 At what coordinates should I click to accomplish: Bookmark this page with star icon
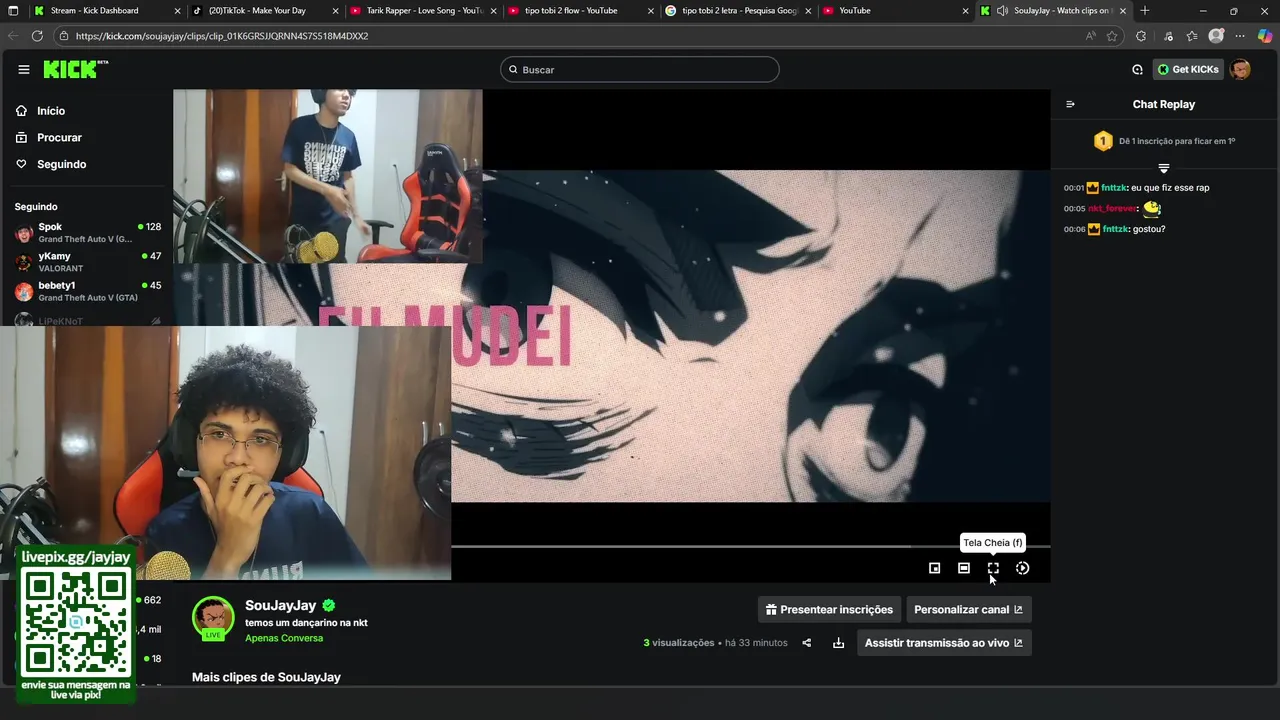1112,36
